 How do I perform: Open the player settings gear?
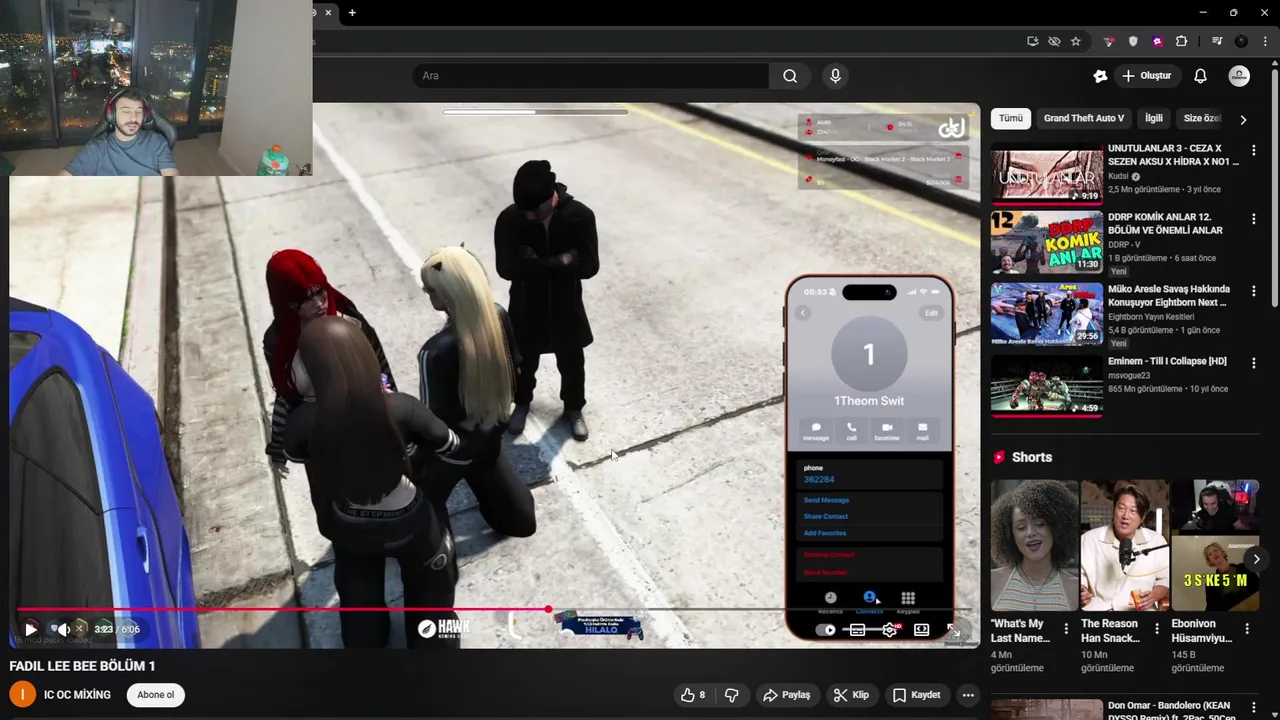889,630
